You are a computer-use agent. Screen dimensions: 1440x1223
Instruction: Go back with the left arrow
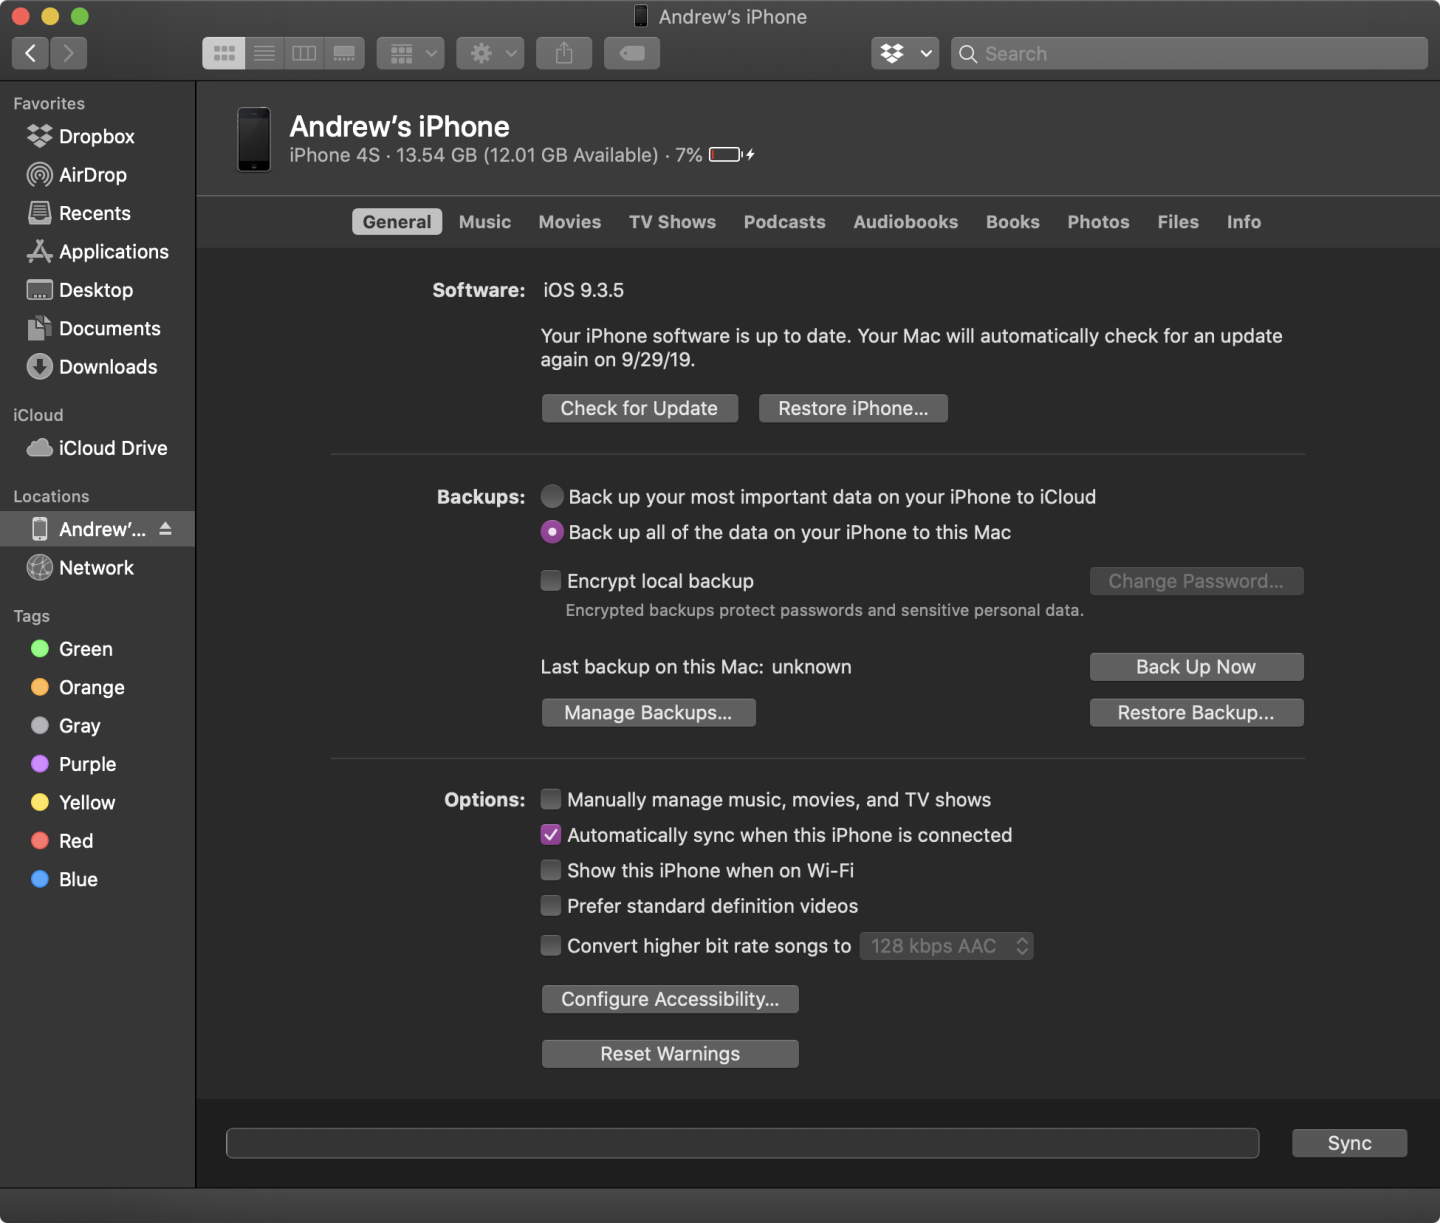pyautogui.click(x=30, y=53)
